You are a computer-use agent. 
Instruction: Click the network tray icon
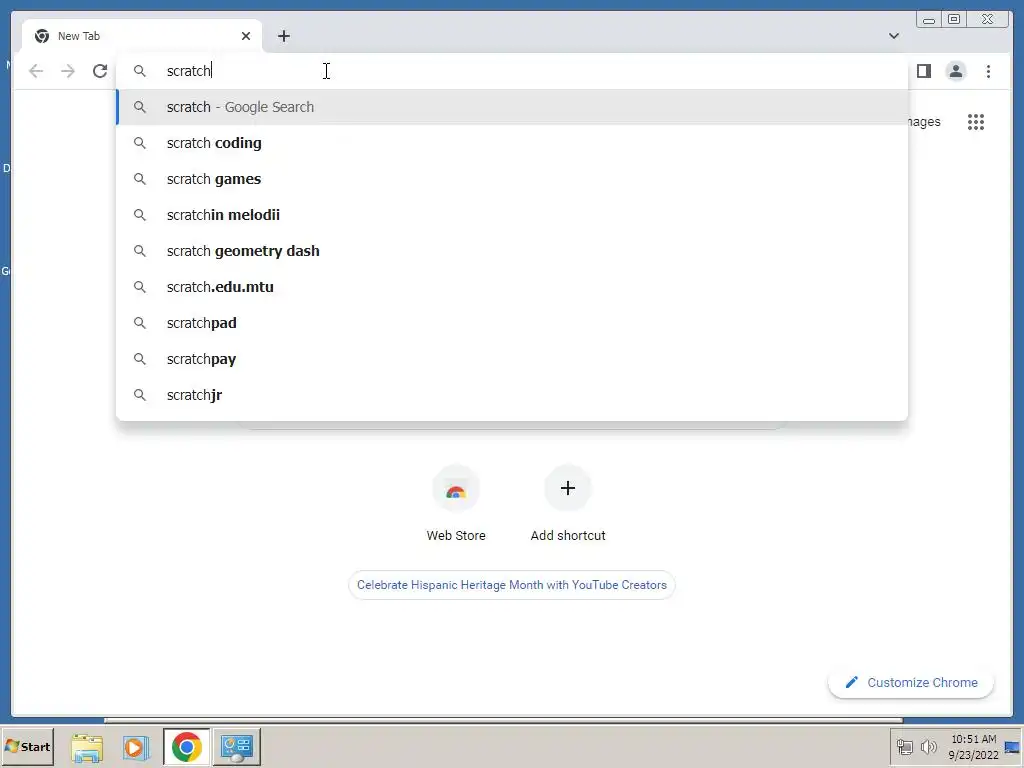[x=904, y=747]
